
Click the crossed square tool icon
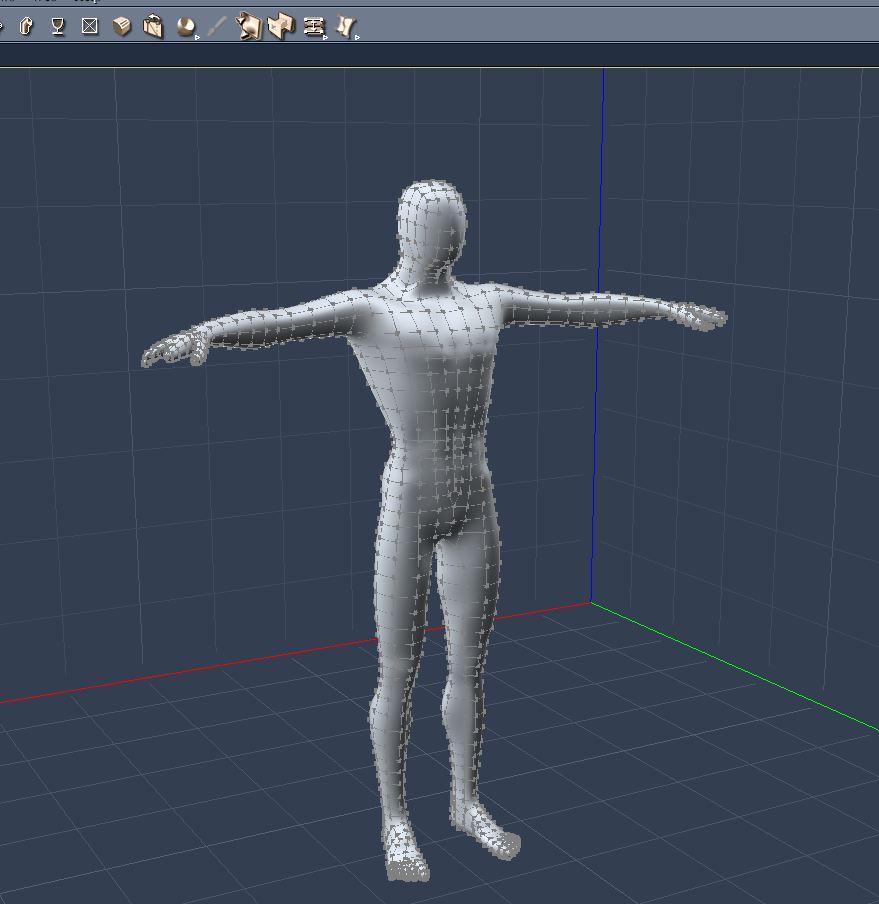pos(89,26)
